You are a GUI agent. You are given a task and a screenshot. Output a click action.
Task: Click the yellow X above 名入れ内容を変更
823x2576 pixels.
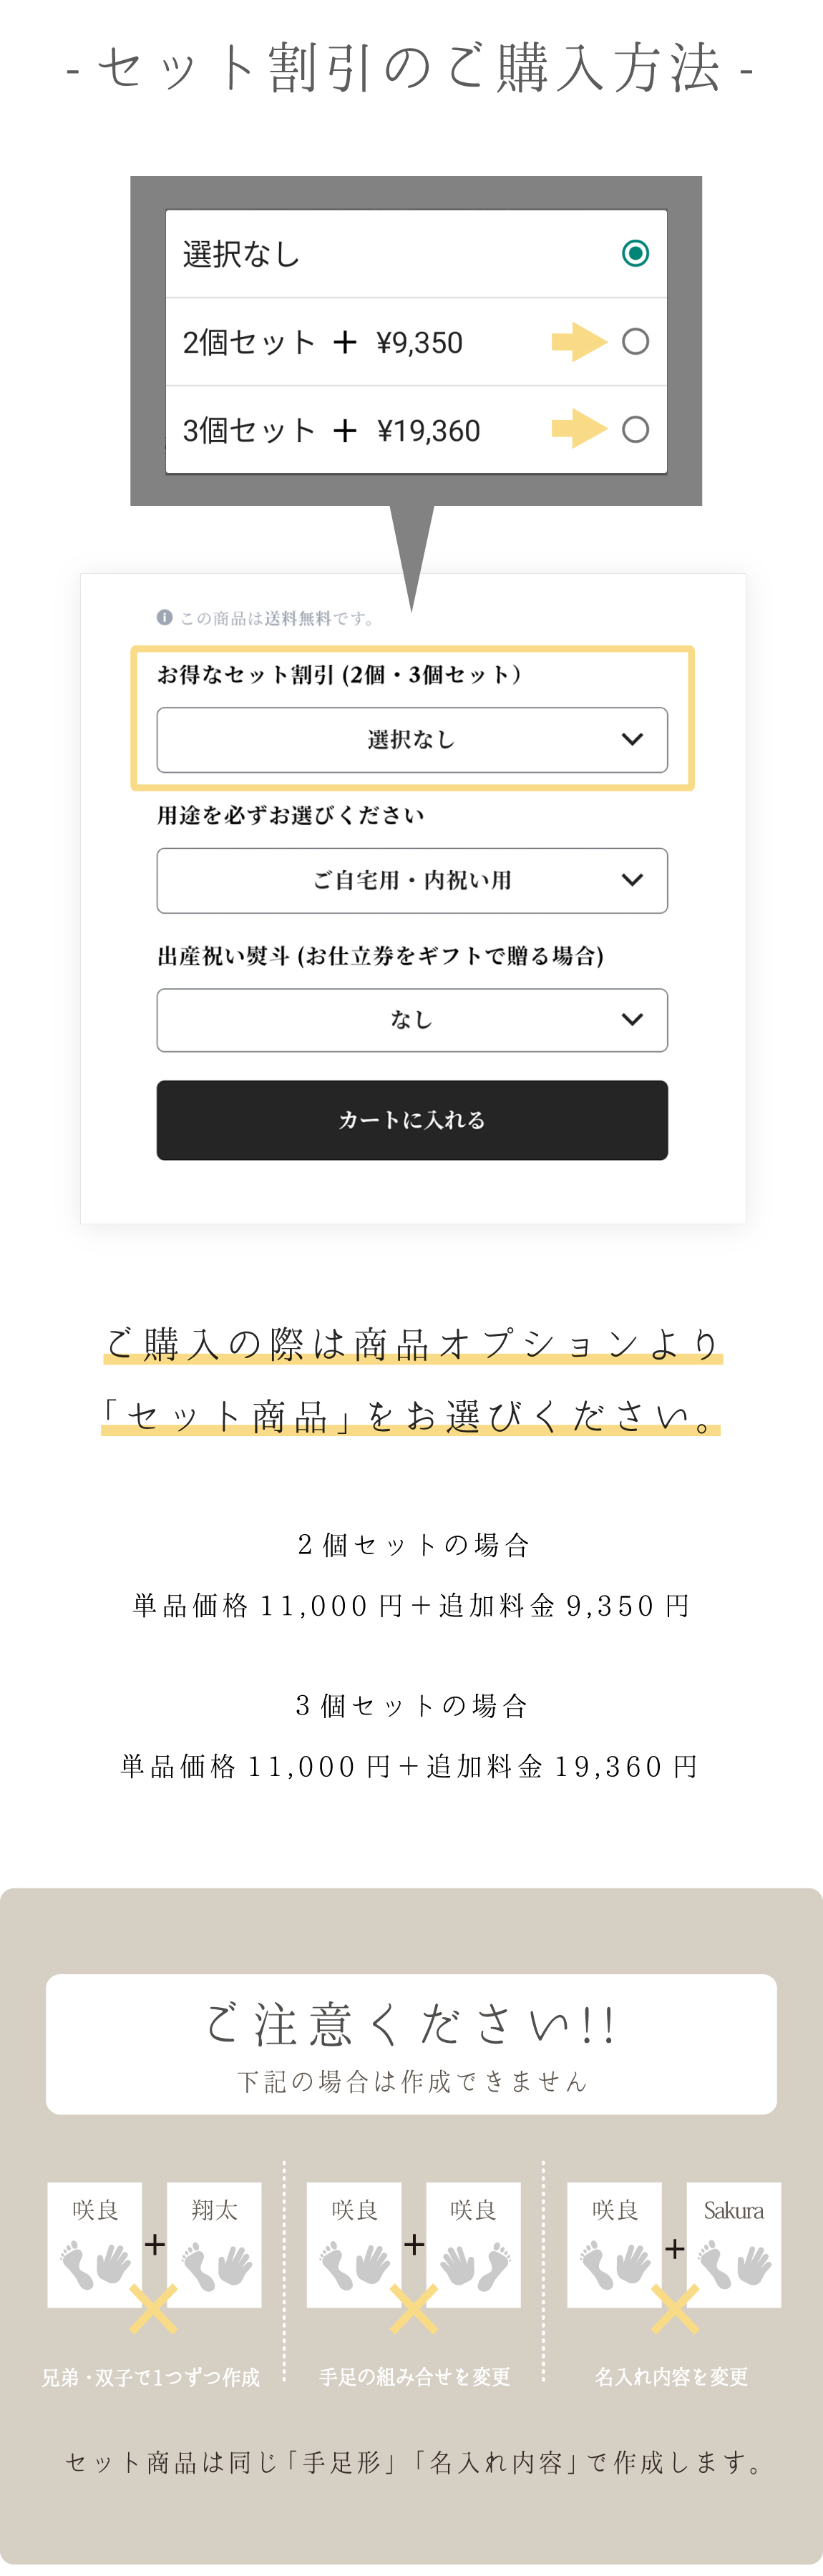[675, 2309]
